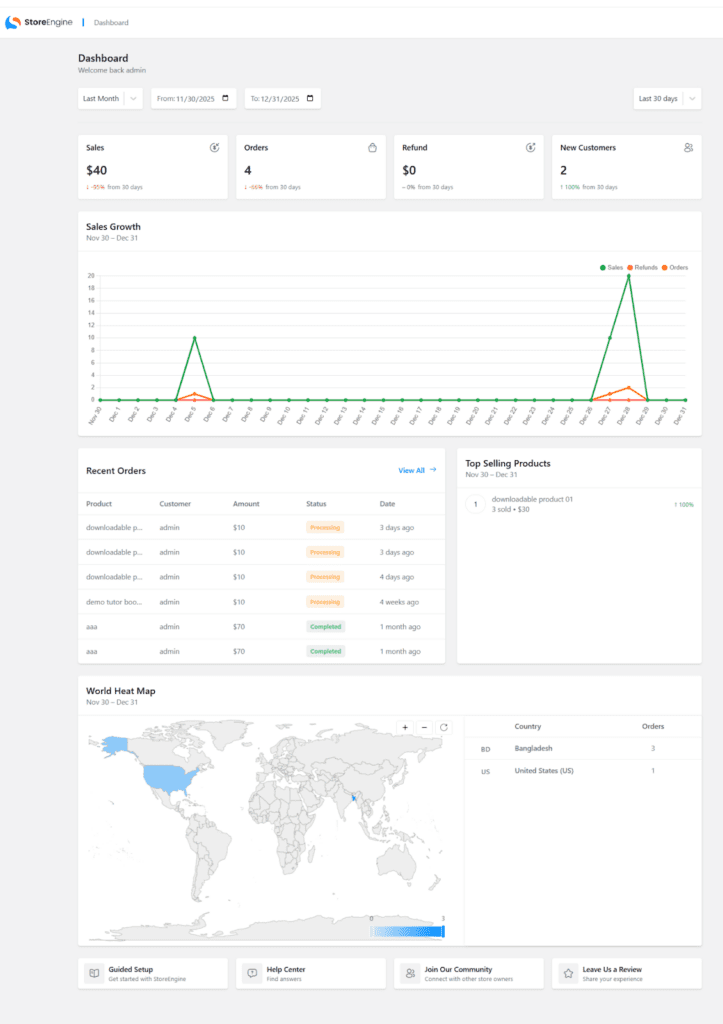Open calendar picker in From date field
The image size is (723, 1024).
tap(225, 99)
